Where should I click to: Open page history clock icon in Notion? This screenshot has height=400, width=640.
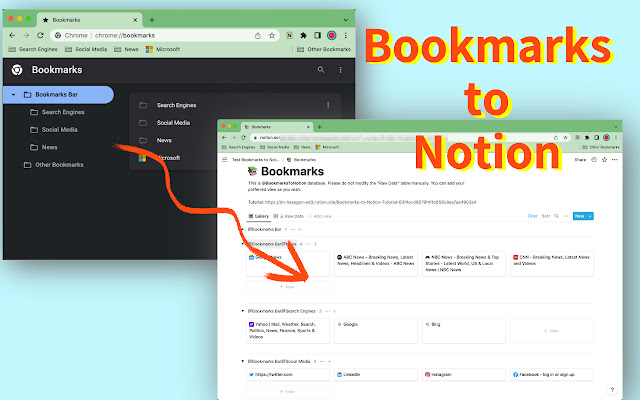coord(594,160)
